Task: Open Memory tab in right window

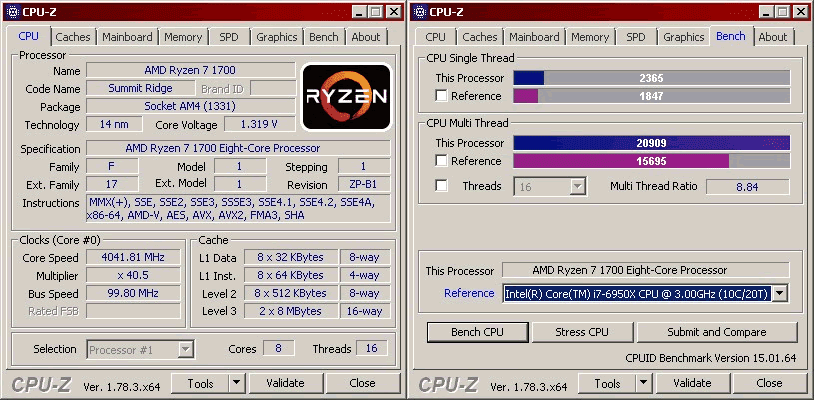Action: tap(590, 37)
